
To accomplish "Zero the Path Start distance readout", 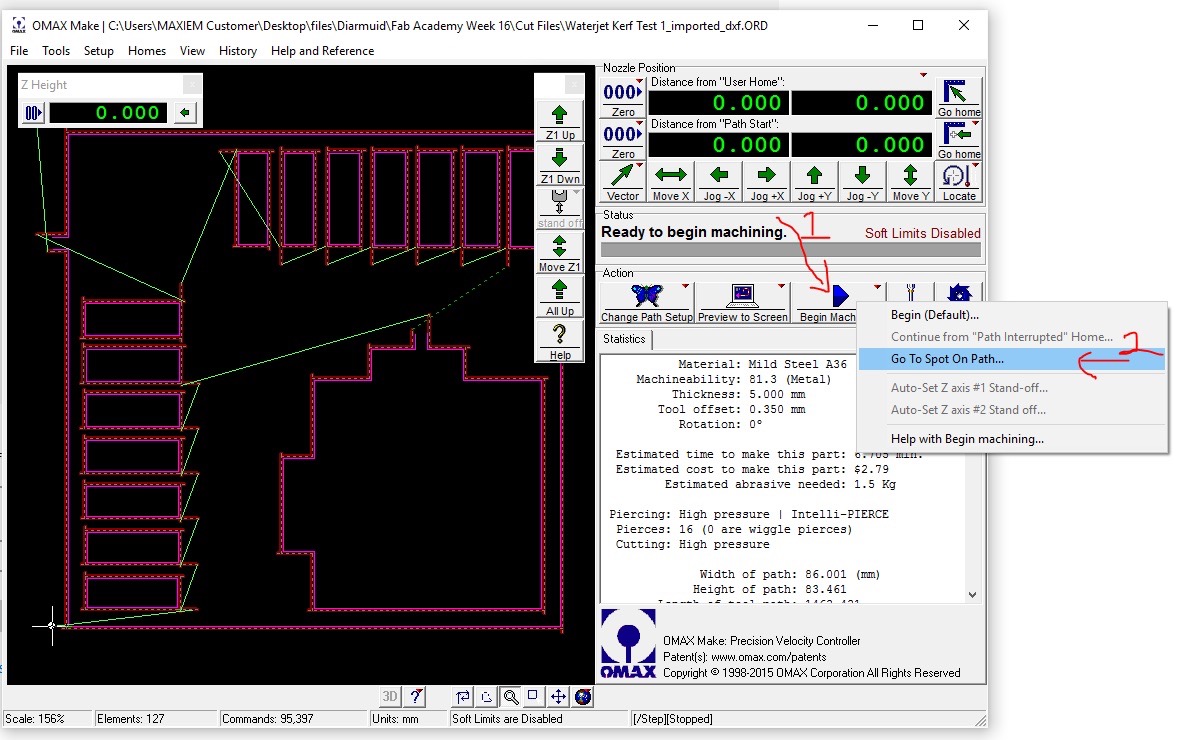I will click(x=622, y=140).
